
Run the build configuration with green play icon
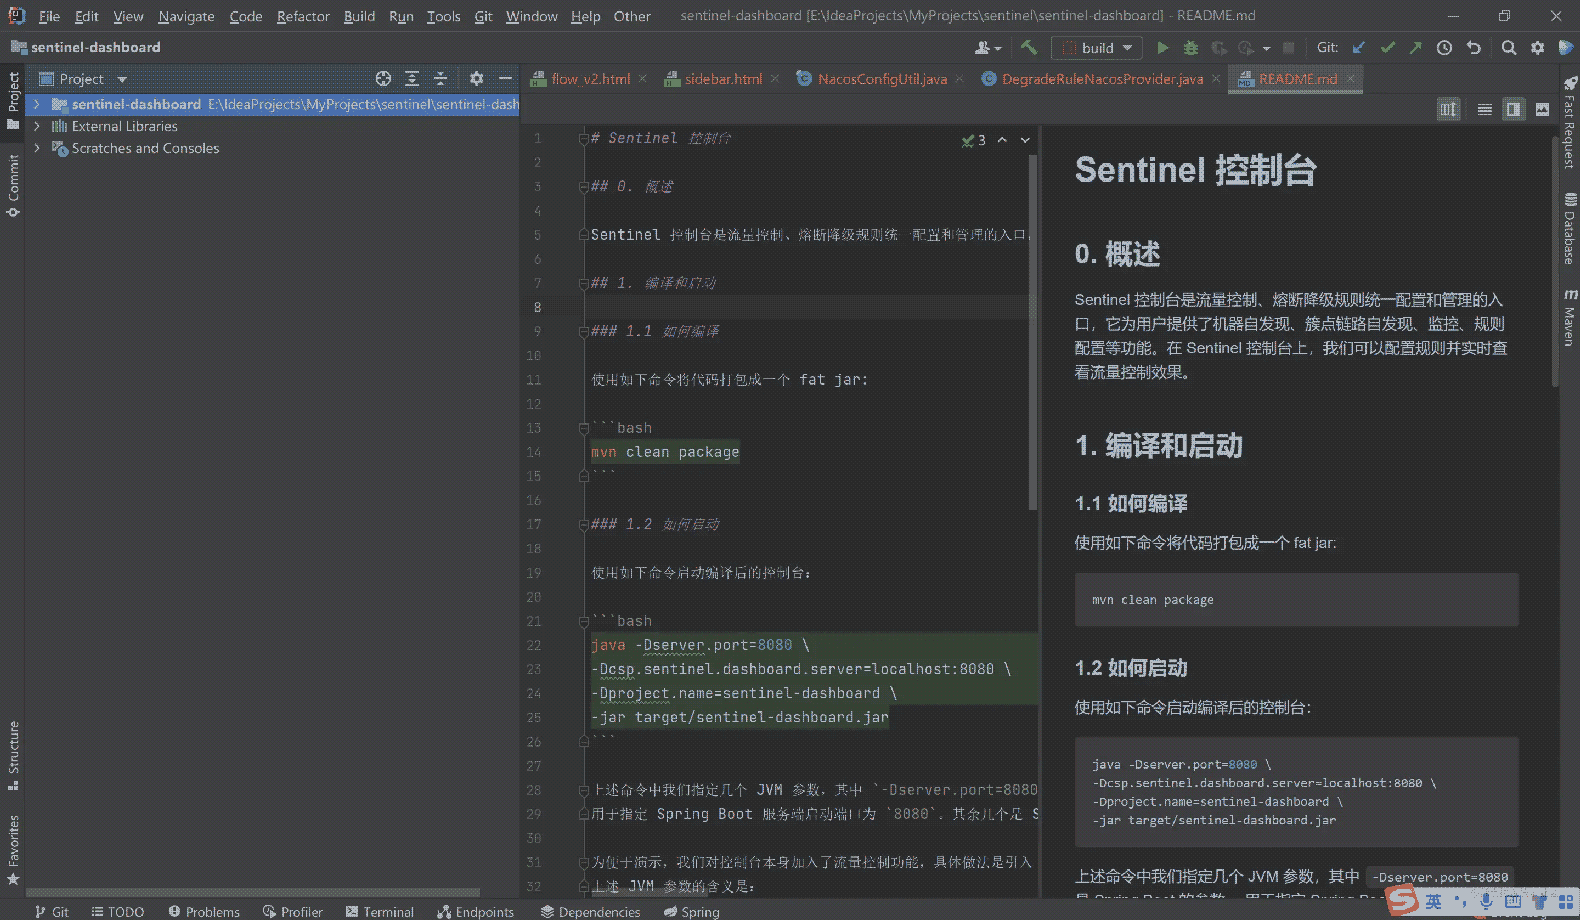1162,48
